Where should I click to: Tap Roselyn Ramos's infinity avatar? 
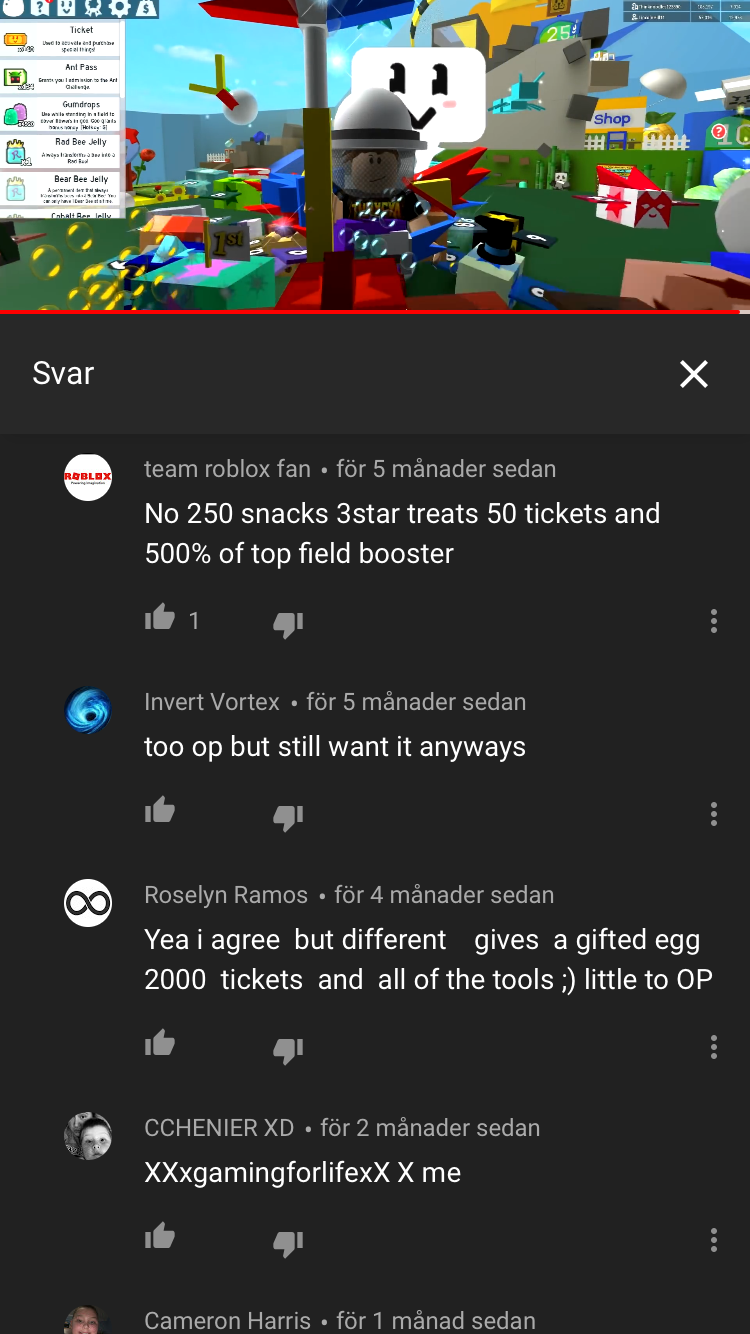[x=88, y=903]
